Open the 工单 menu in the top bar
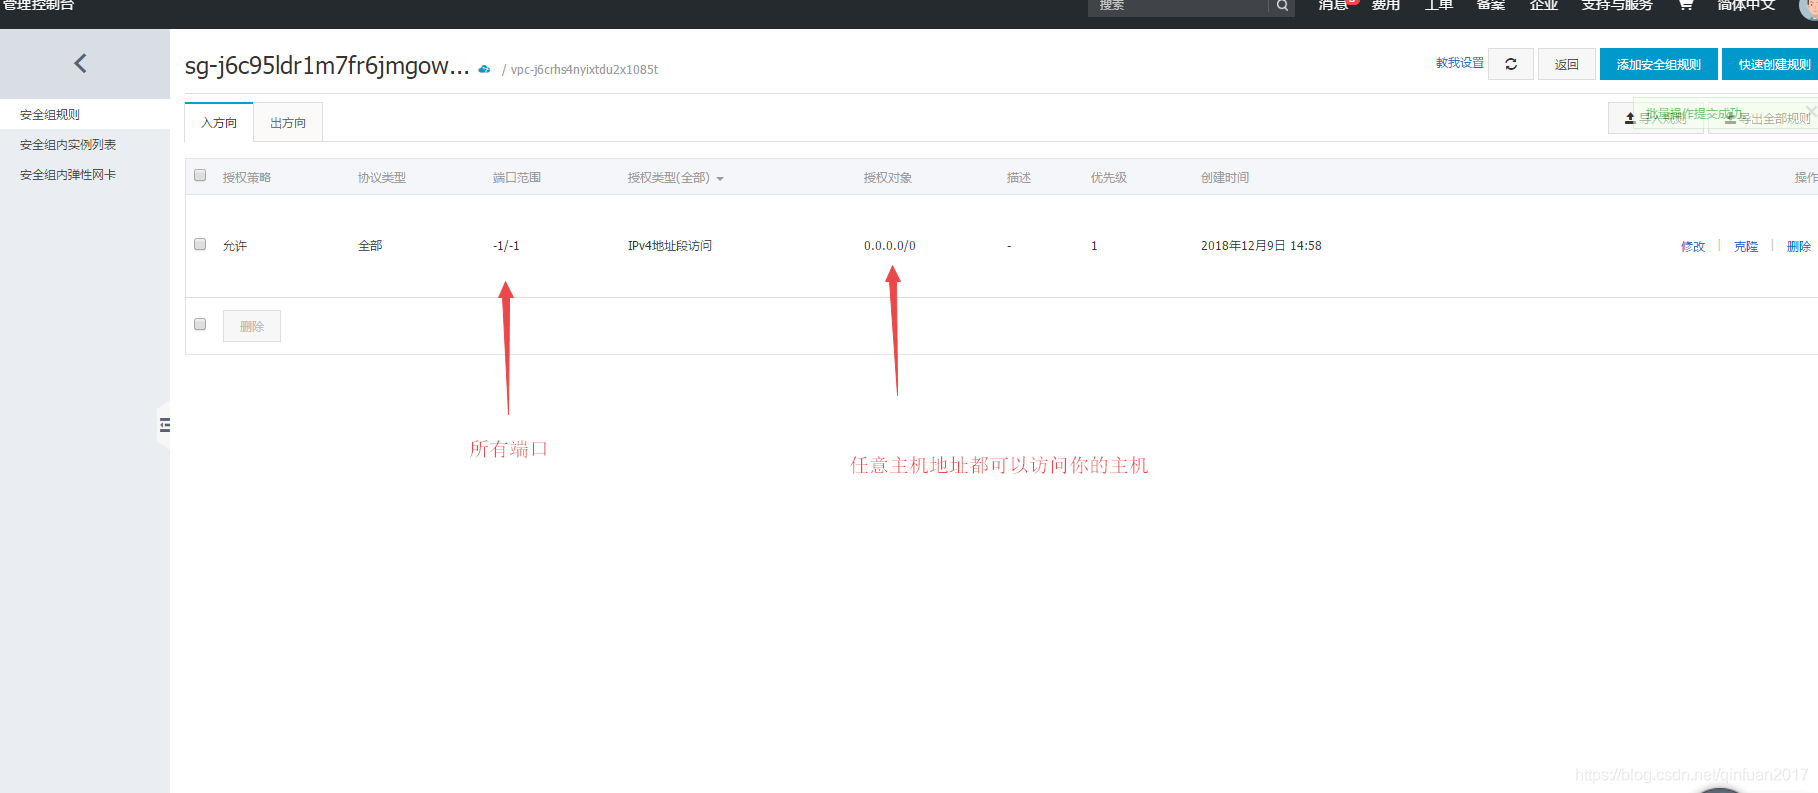 pos(1439,6)
